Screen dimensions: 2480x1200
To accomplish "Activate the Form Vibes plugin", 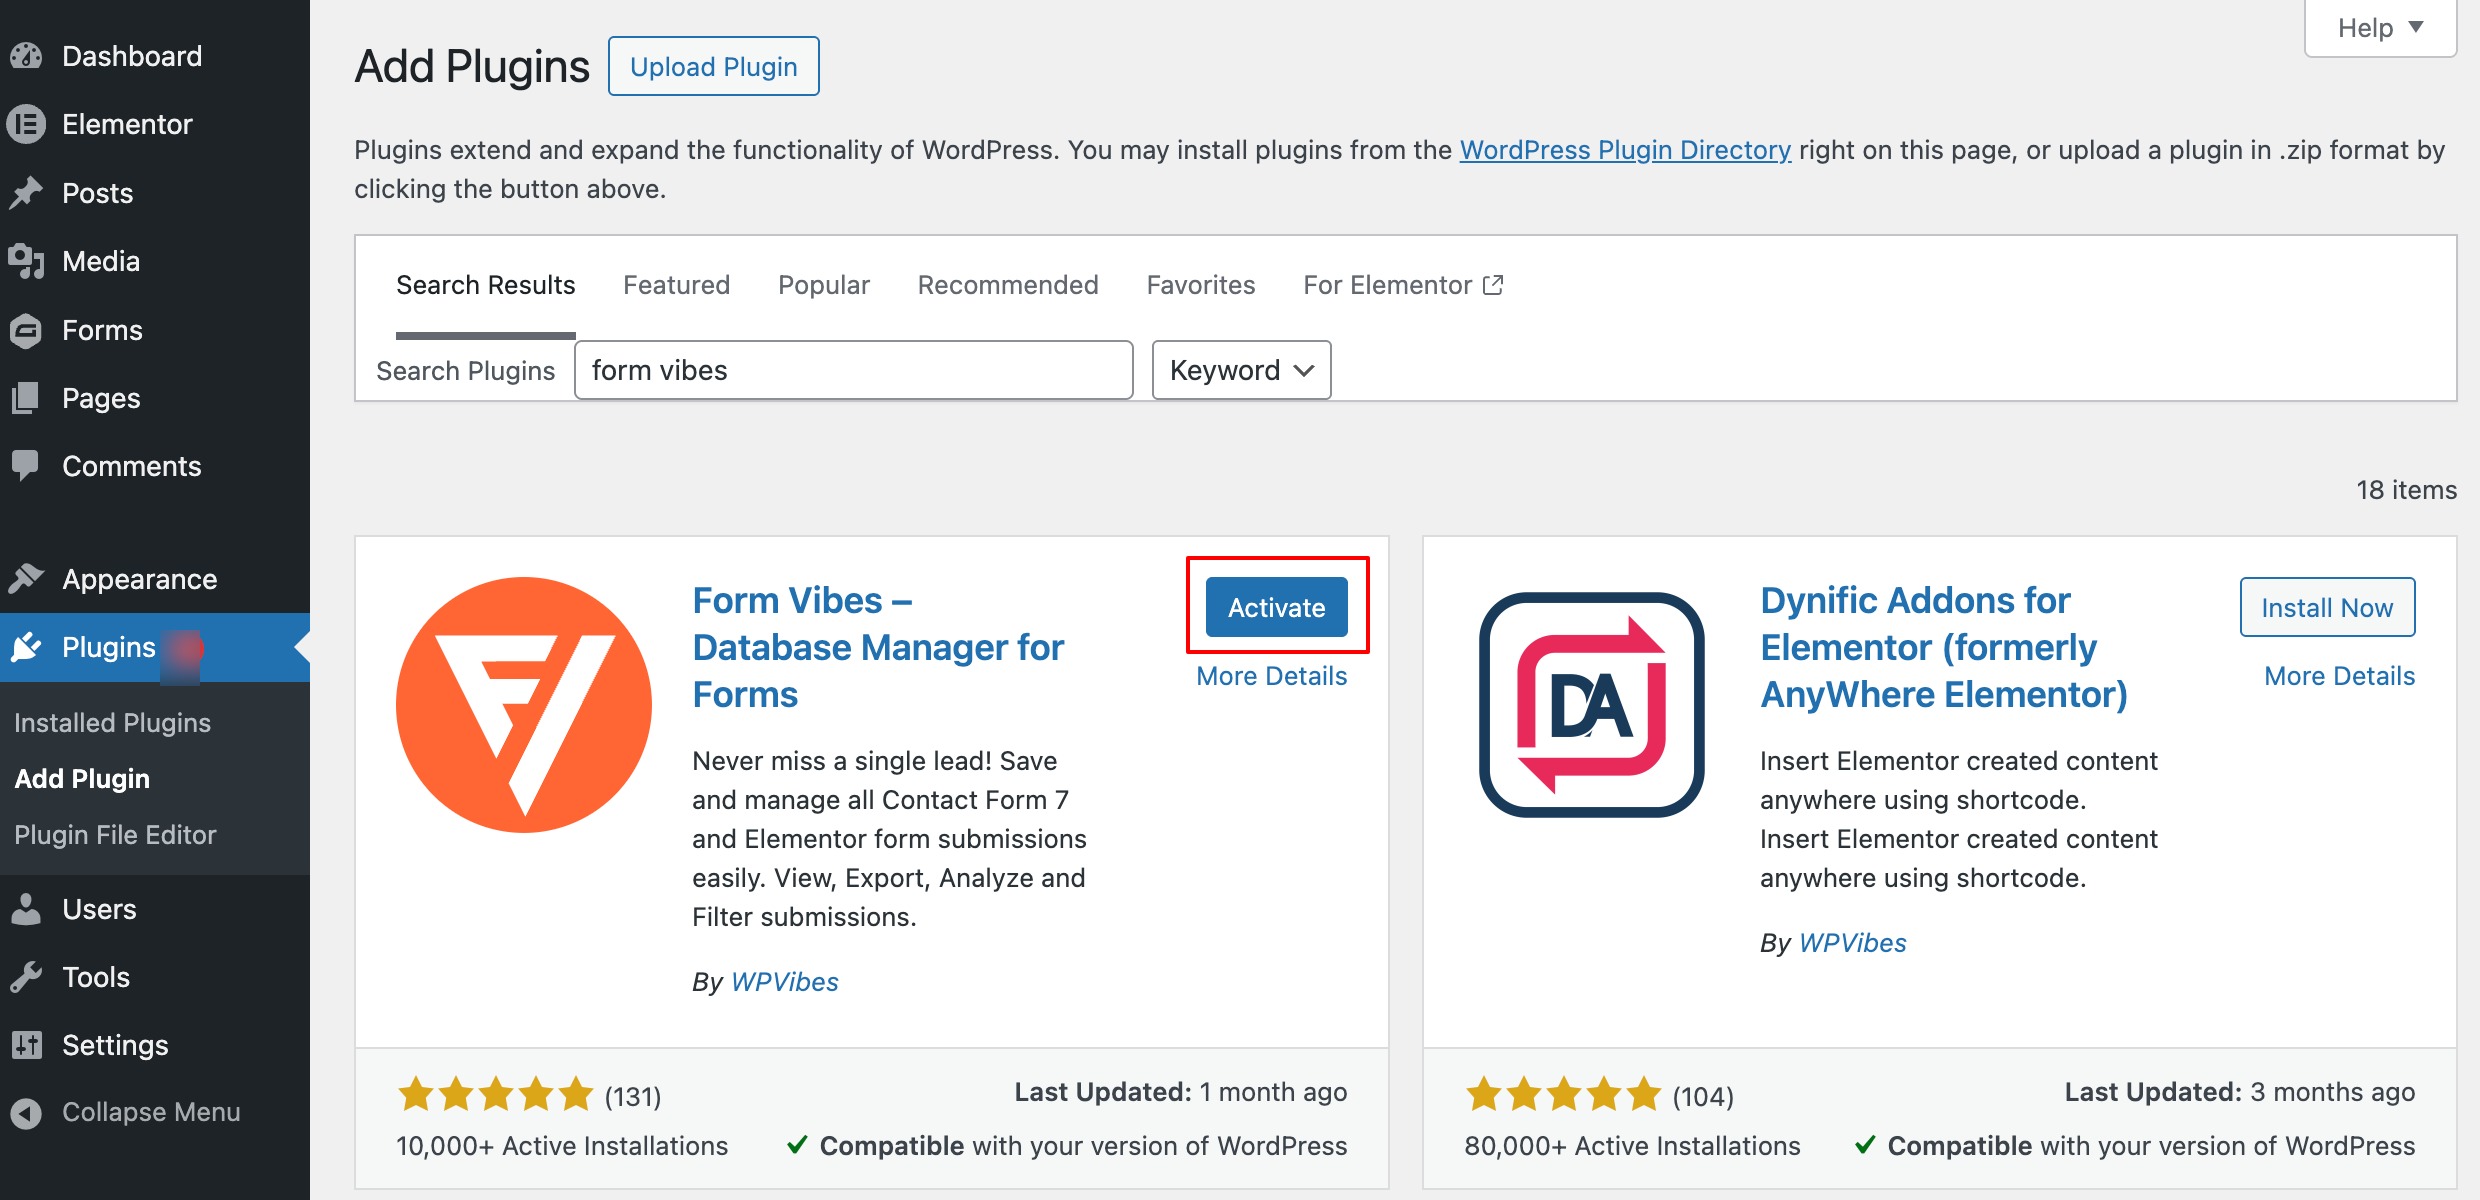I will coord(1276,607).
